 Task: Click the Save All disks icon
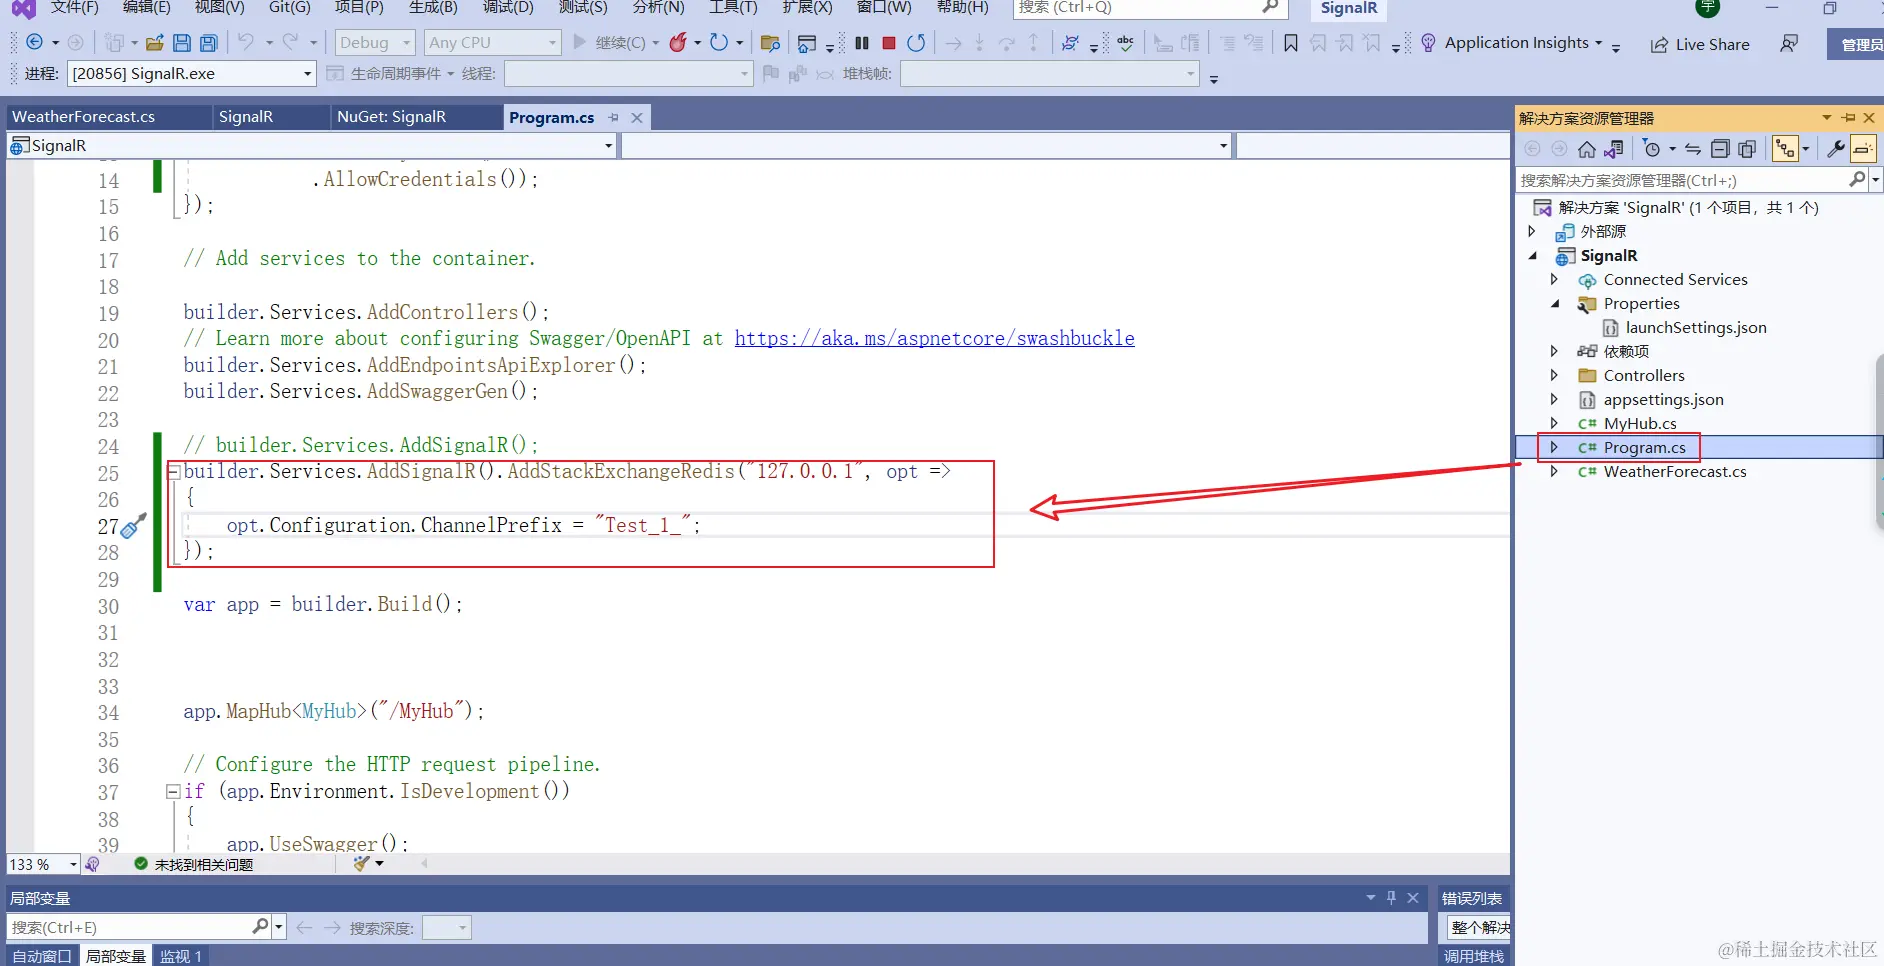click(208, 43)
